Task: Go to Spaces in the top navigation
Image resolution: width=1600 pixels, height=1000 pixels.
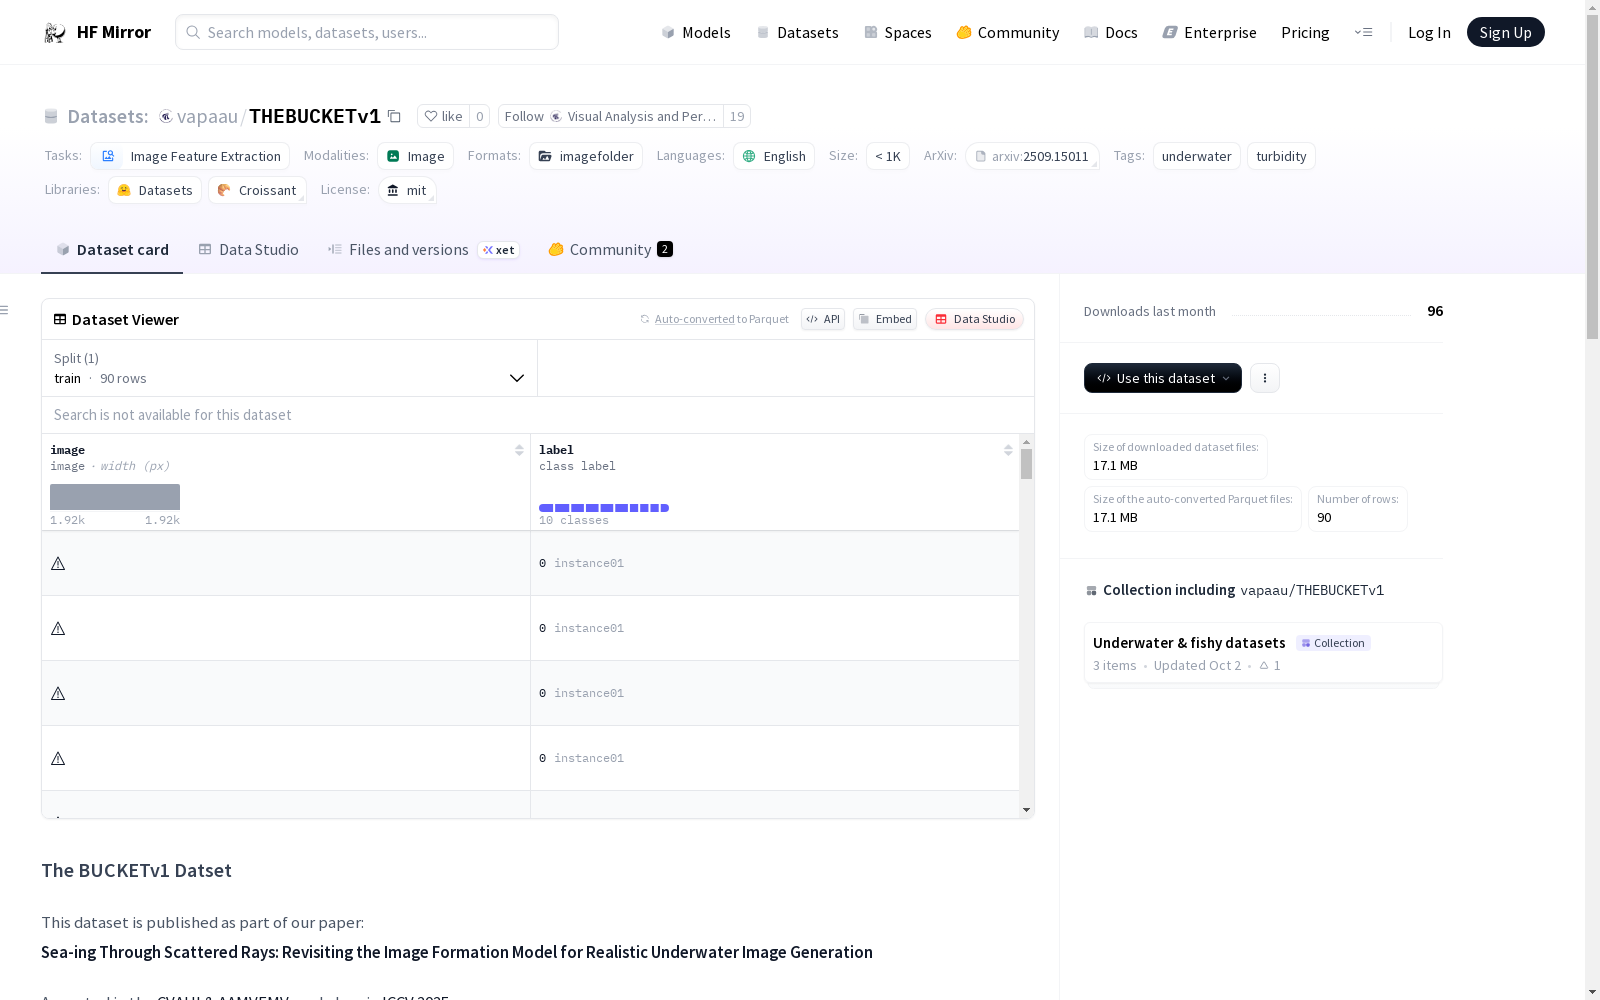Action: pyautogui.click(x=898, y=33)
